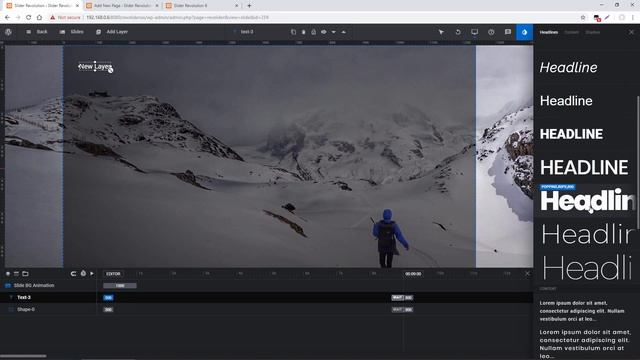Select the New Layer text on canvas

pyautogui.click(x=95, y=67)
